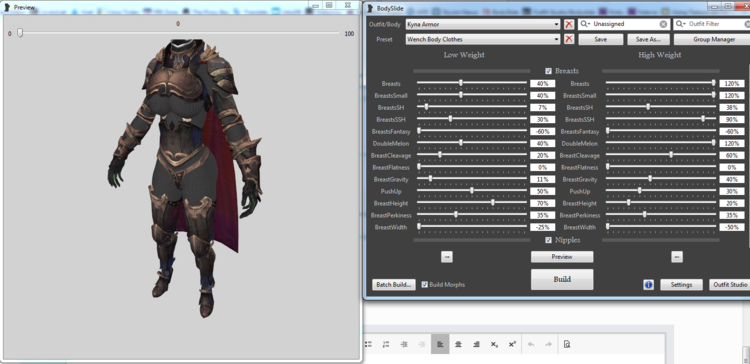The width and height of the screenshot is (750, 364).
Task: Click the High Weight column heading
Action: click(x=660, y=55)
